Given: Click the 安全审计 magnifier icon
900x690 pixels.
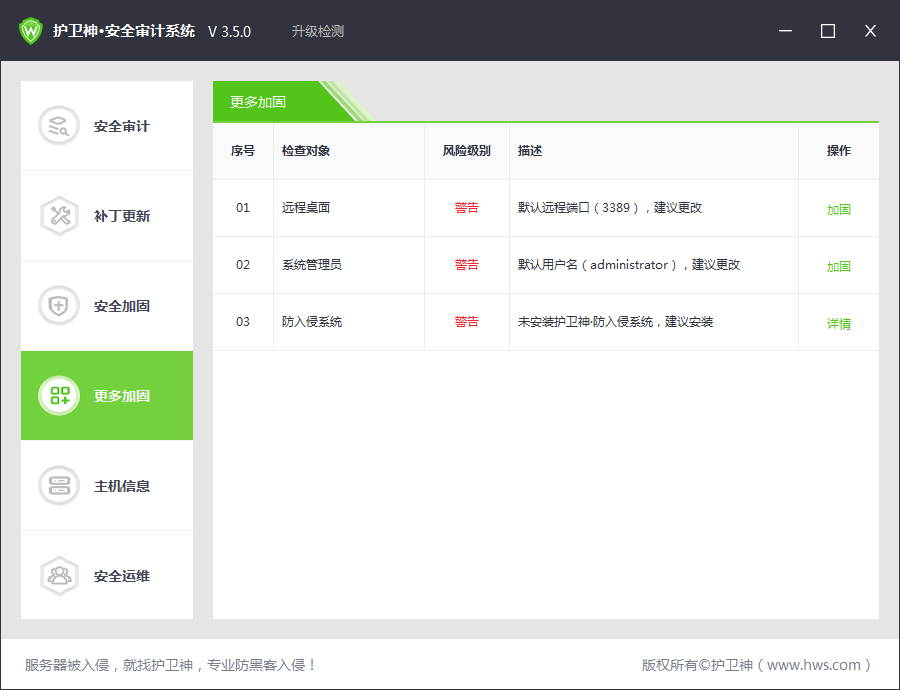Looking at the screenshot, I should click(x=59, y=126).
